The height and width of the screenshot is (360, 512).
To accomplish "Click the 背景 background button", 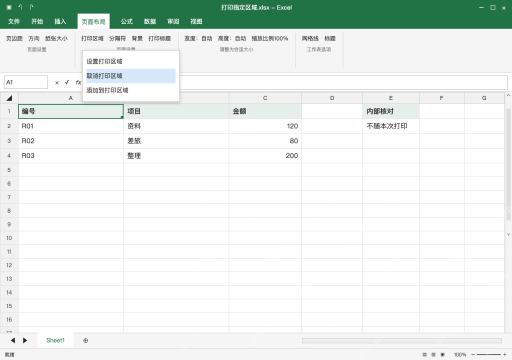I will [137, 39].
